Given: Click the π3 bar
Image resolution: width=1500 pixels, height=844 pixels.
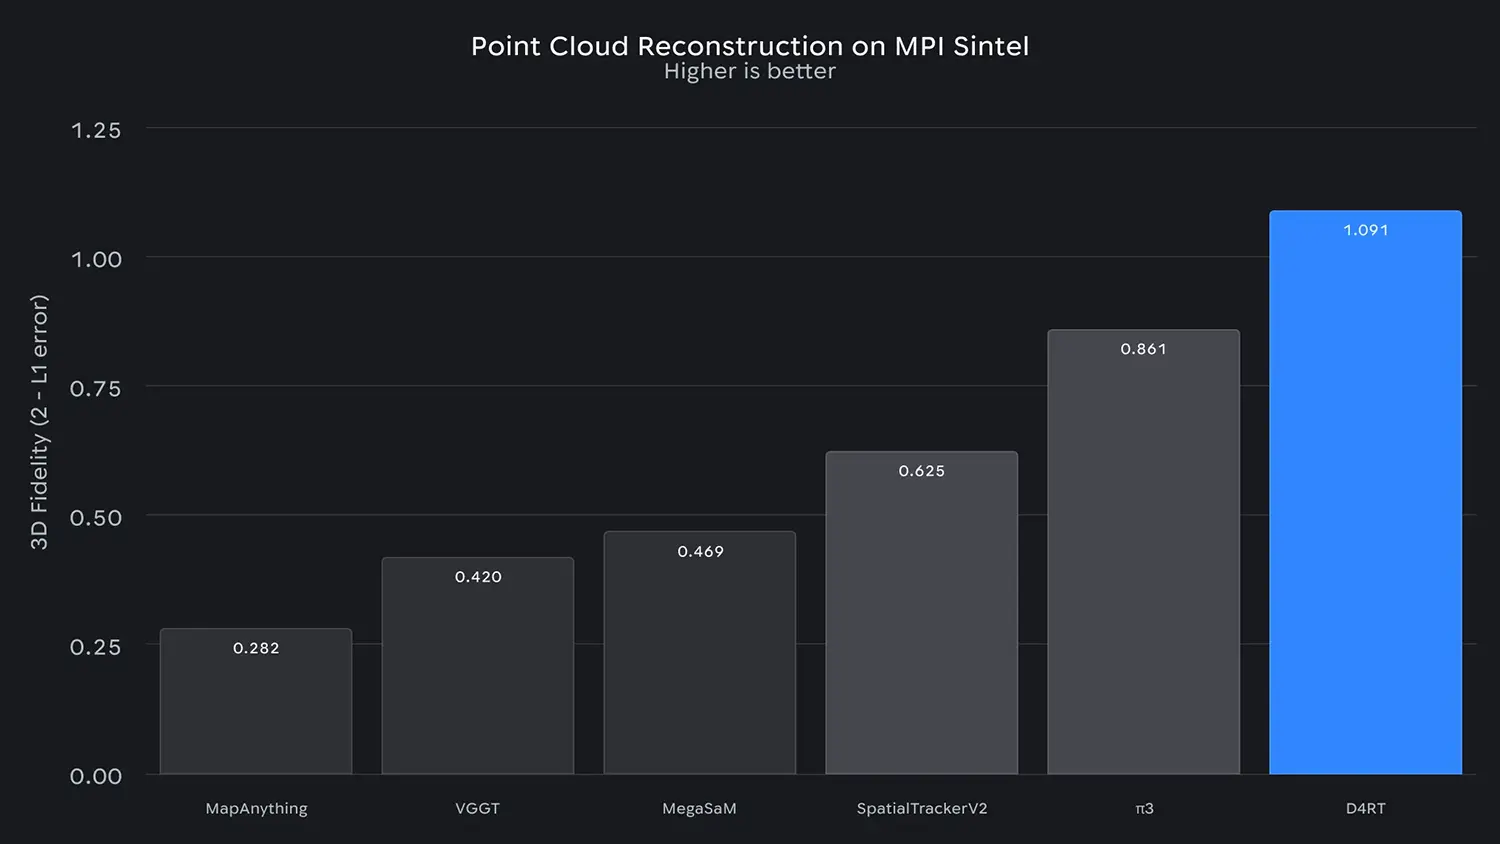Looking at the screenshot, I should tap(1143, 560).
